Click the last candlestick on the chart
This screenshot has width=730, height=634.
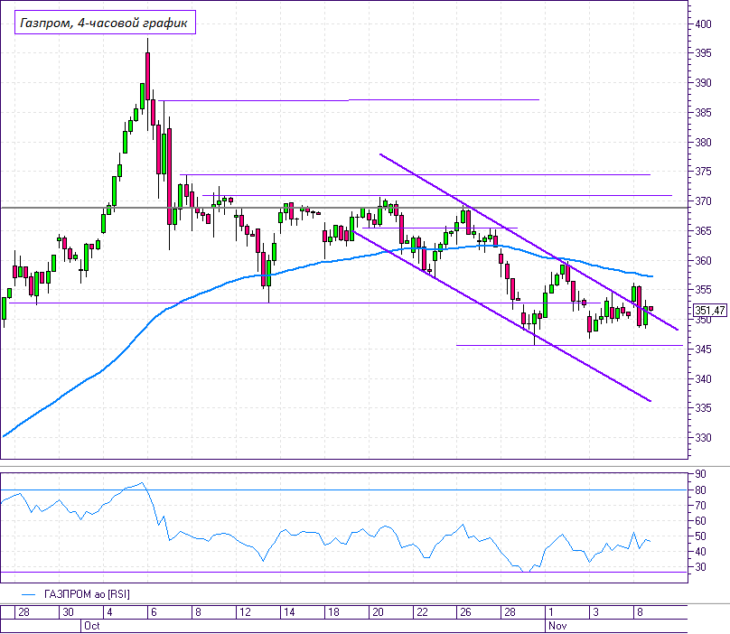click(x=651, y=308)
